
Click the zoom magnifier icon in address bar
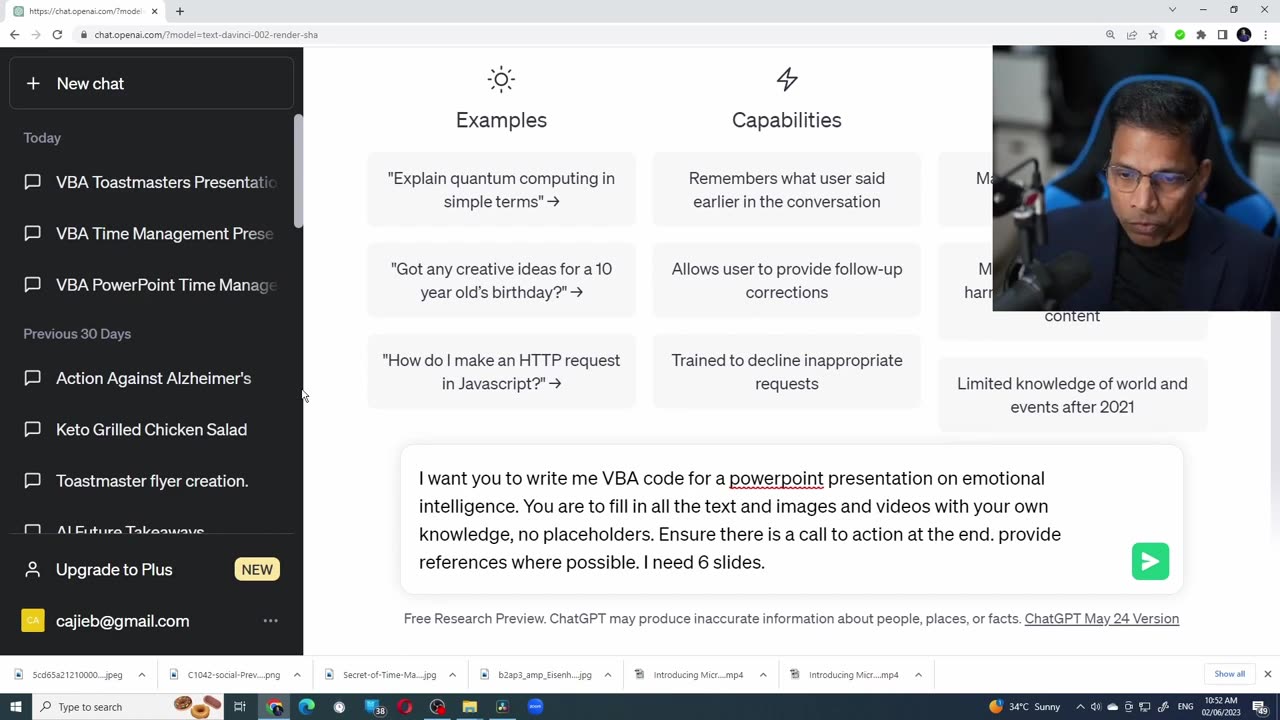point(1110,35)
